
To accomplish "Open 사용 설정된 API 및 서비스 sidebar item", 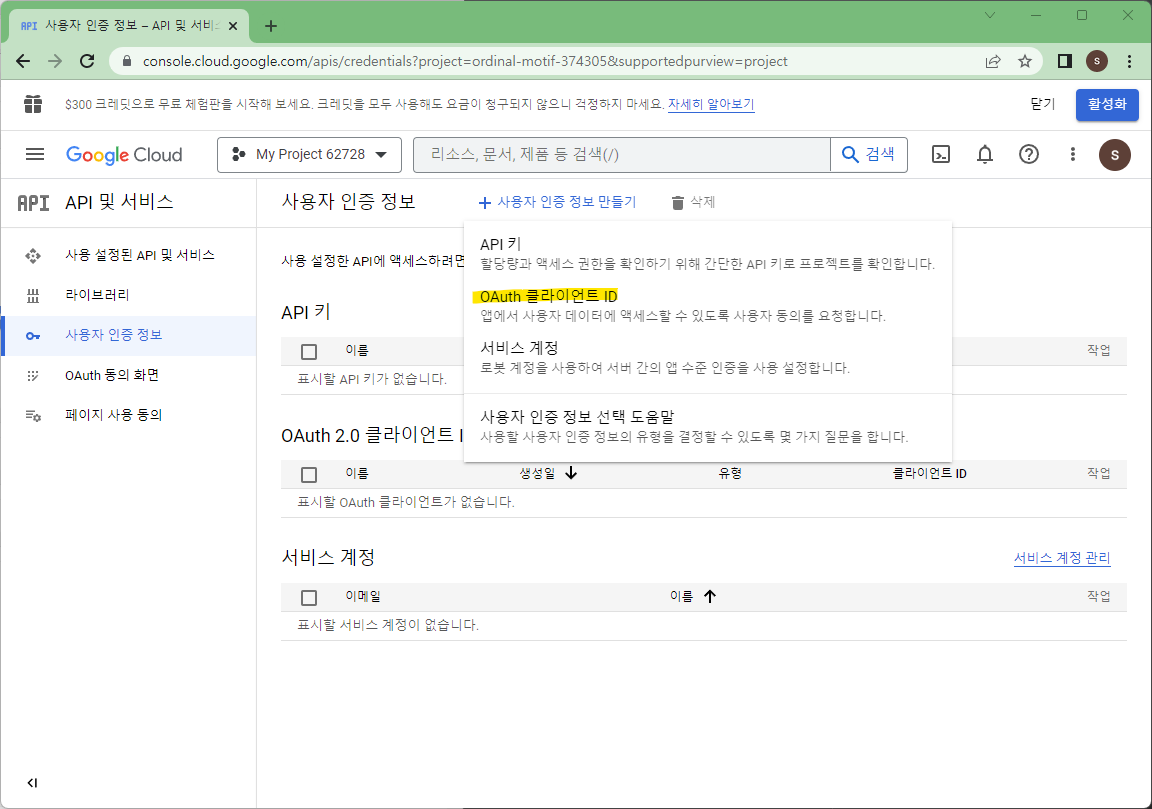I will click(x=129, y=255).
